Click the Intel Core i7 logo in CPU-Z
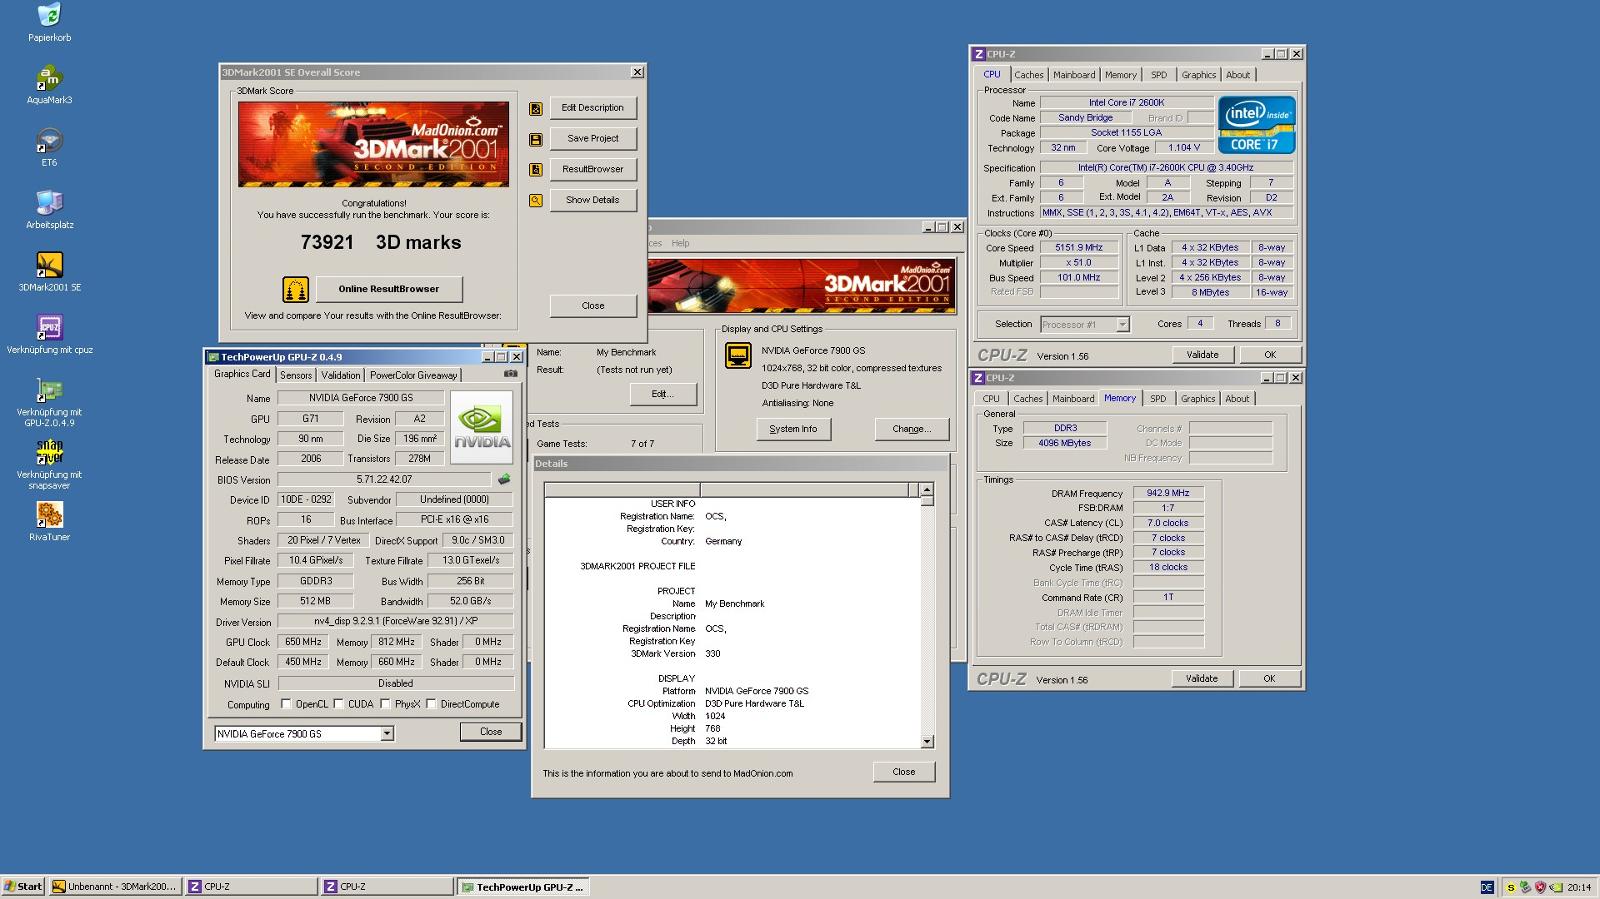The image size is (1600, 899). [1257, 125]
